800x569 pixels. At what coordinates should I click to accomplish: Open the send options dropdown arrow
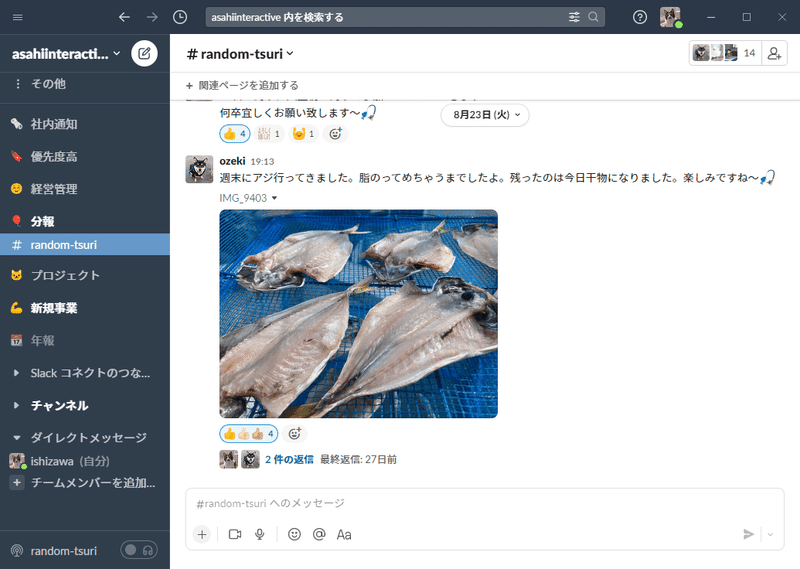(x=770, y=534)
